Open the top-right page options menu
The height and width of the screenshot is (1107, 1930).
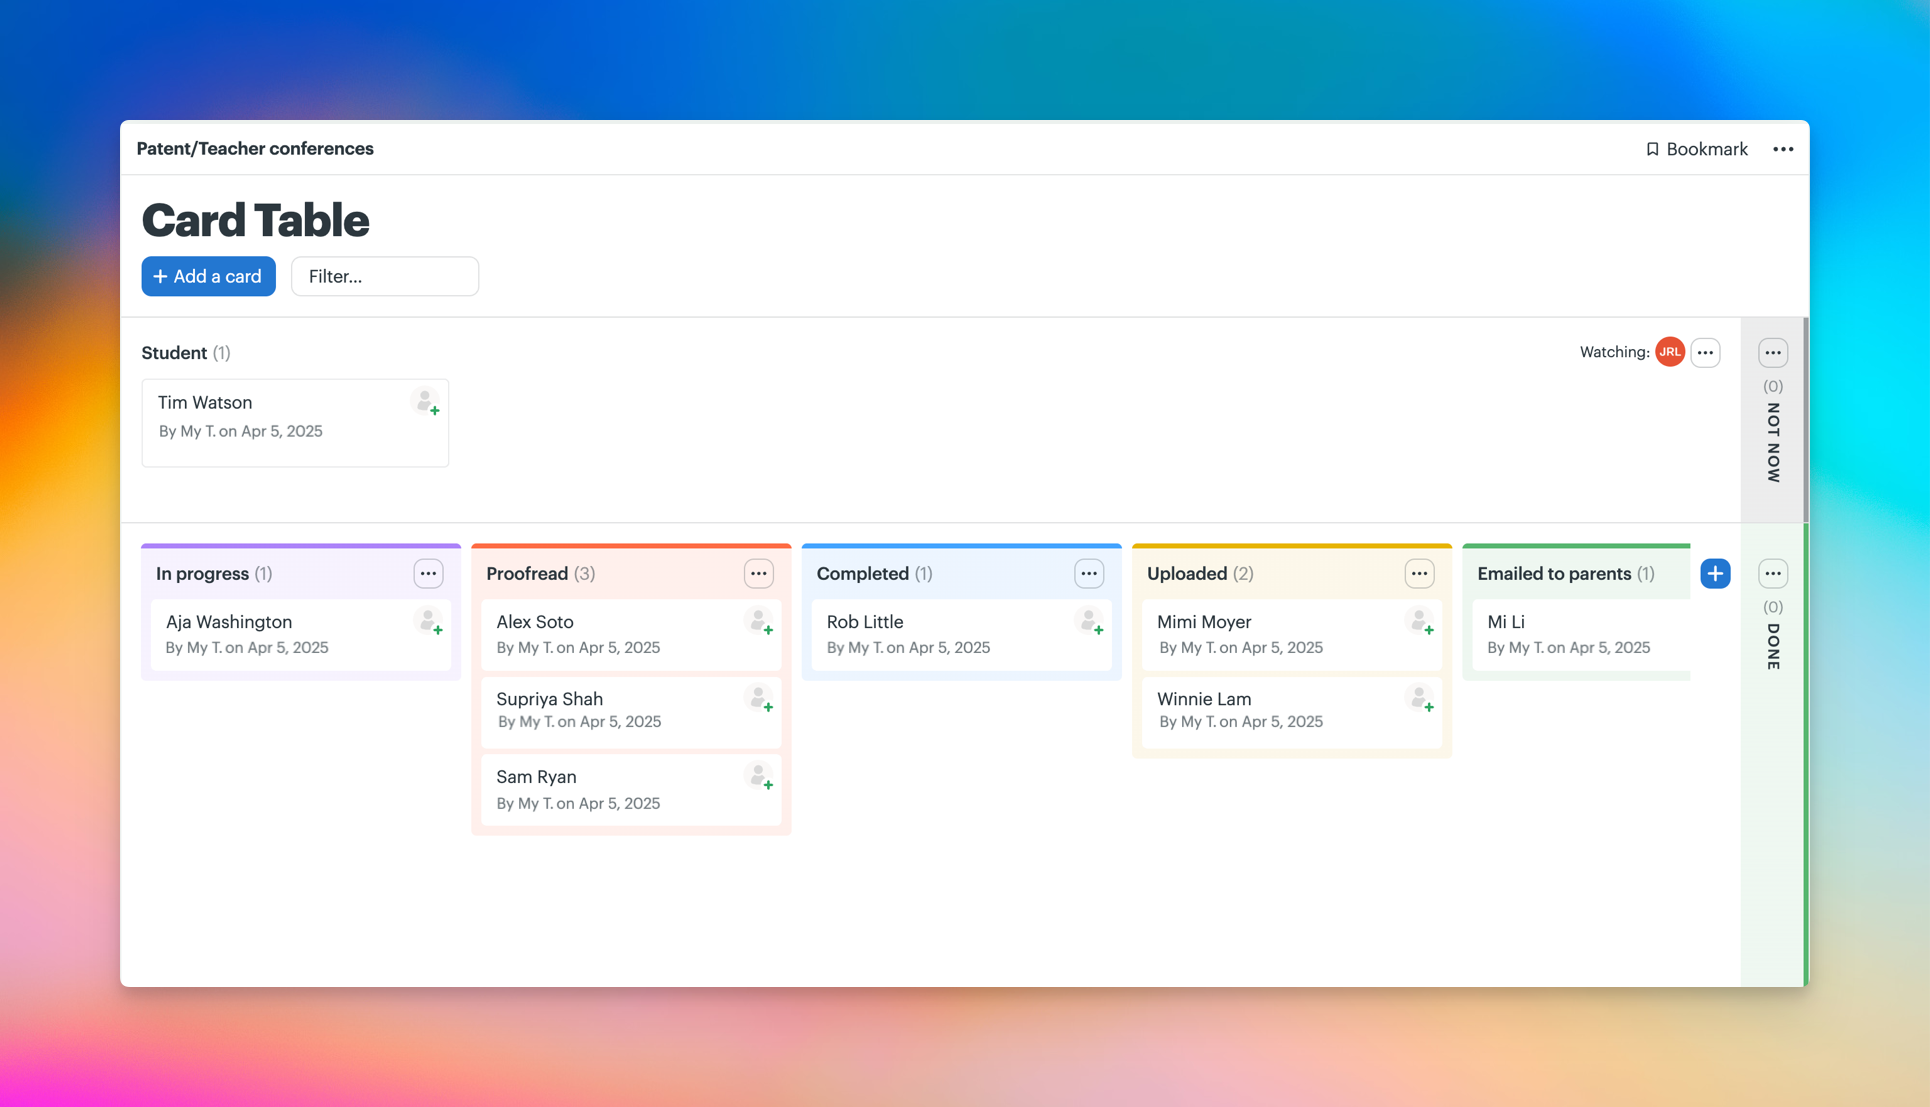pyautogui.click(x=1783, y=149)
